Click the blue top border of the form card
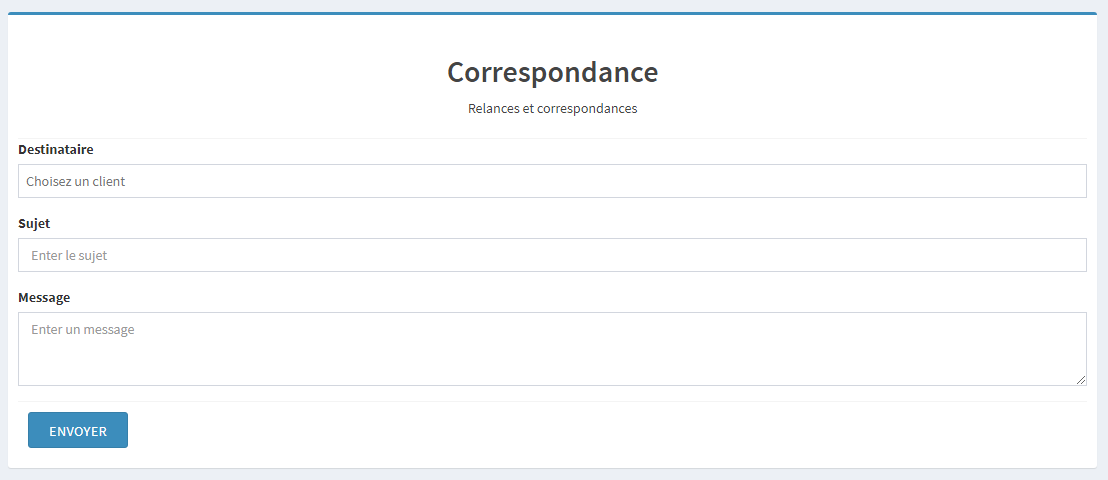1108x480 pixels. coord(552,14)
